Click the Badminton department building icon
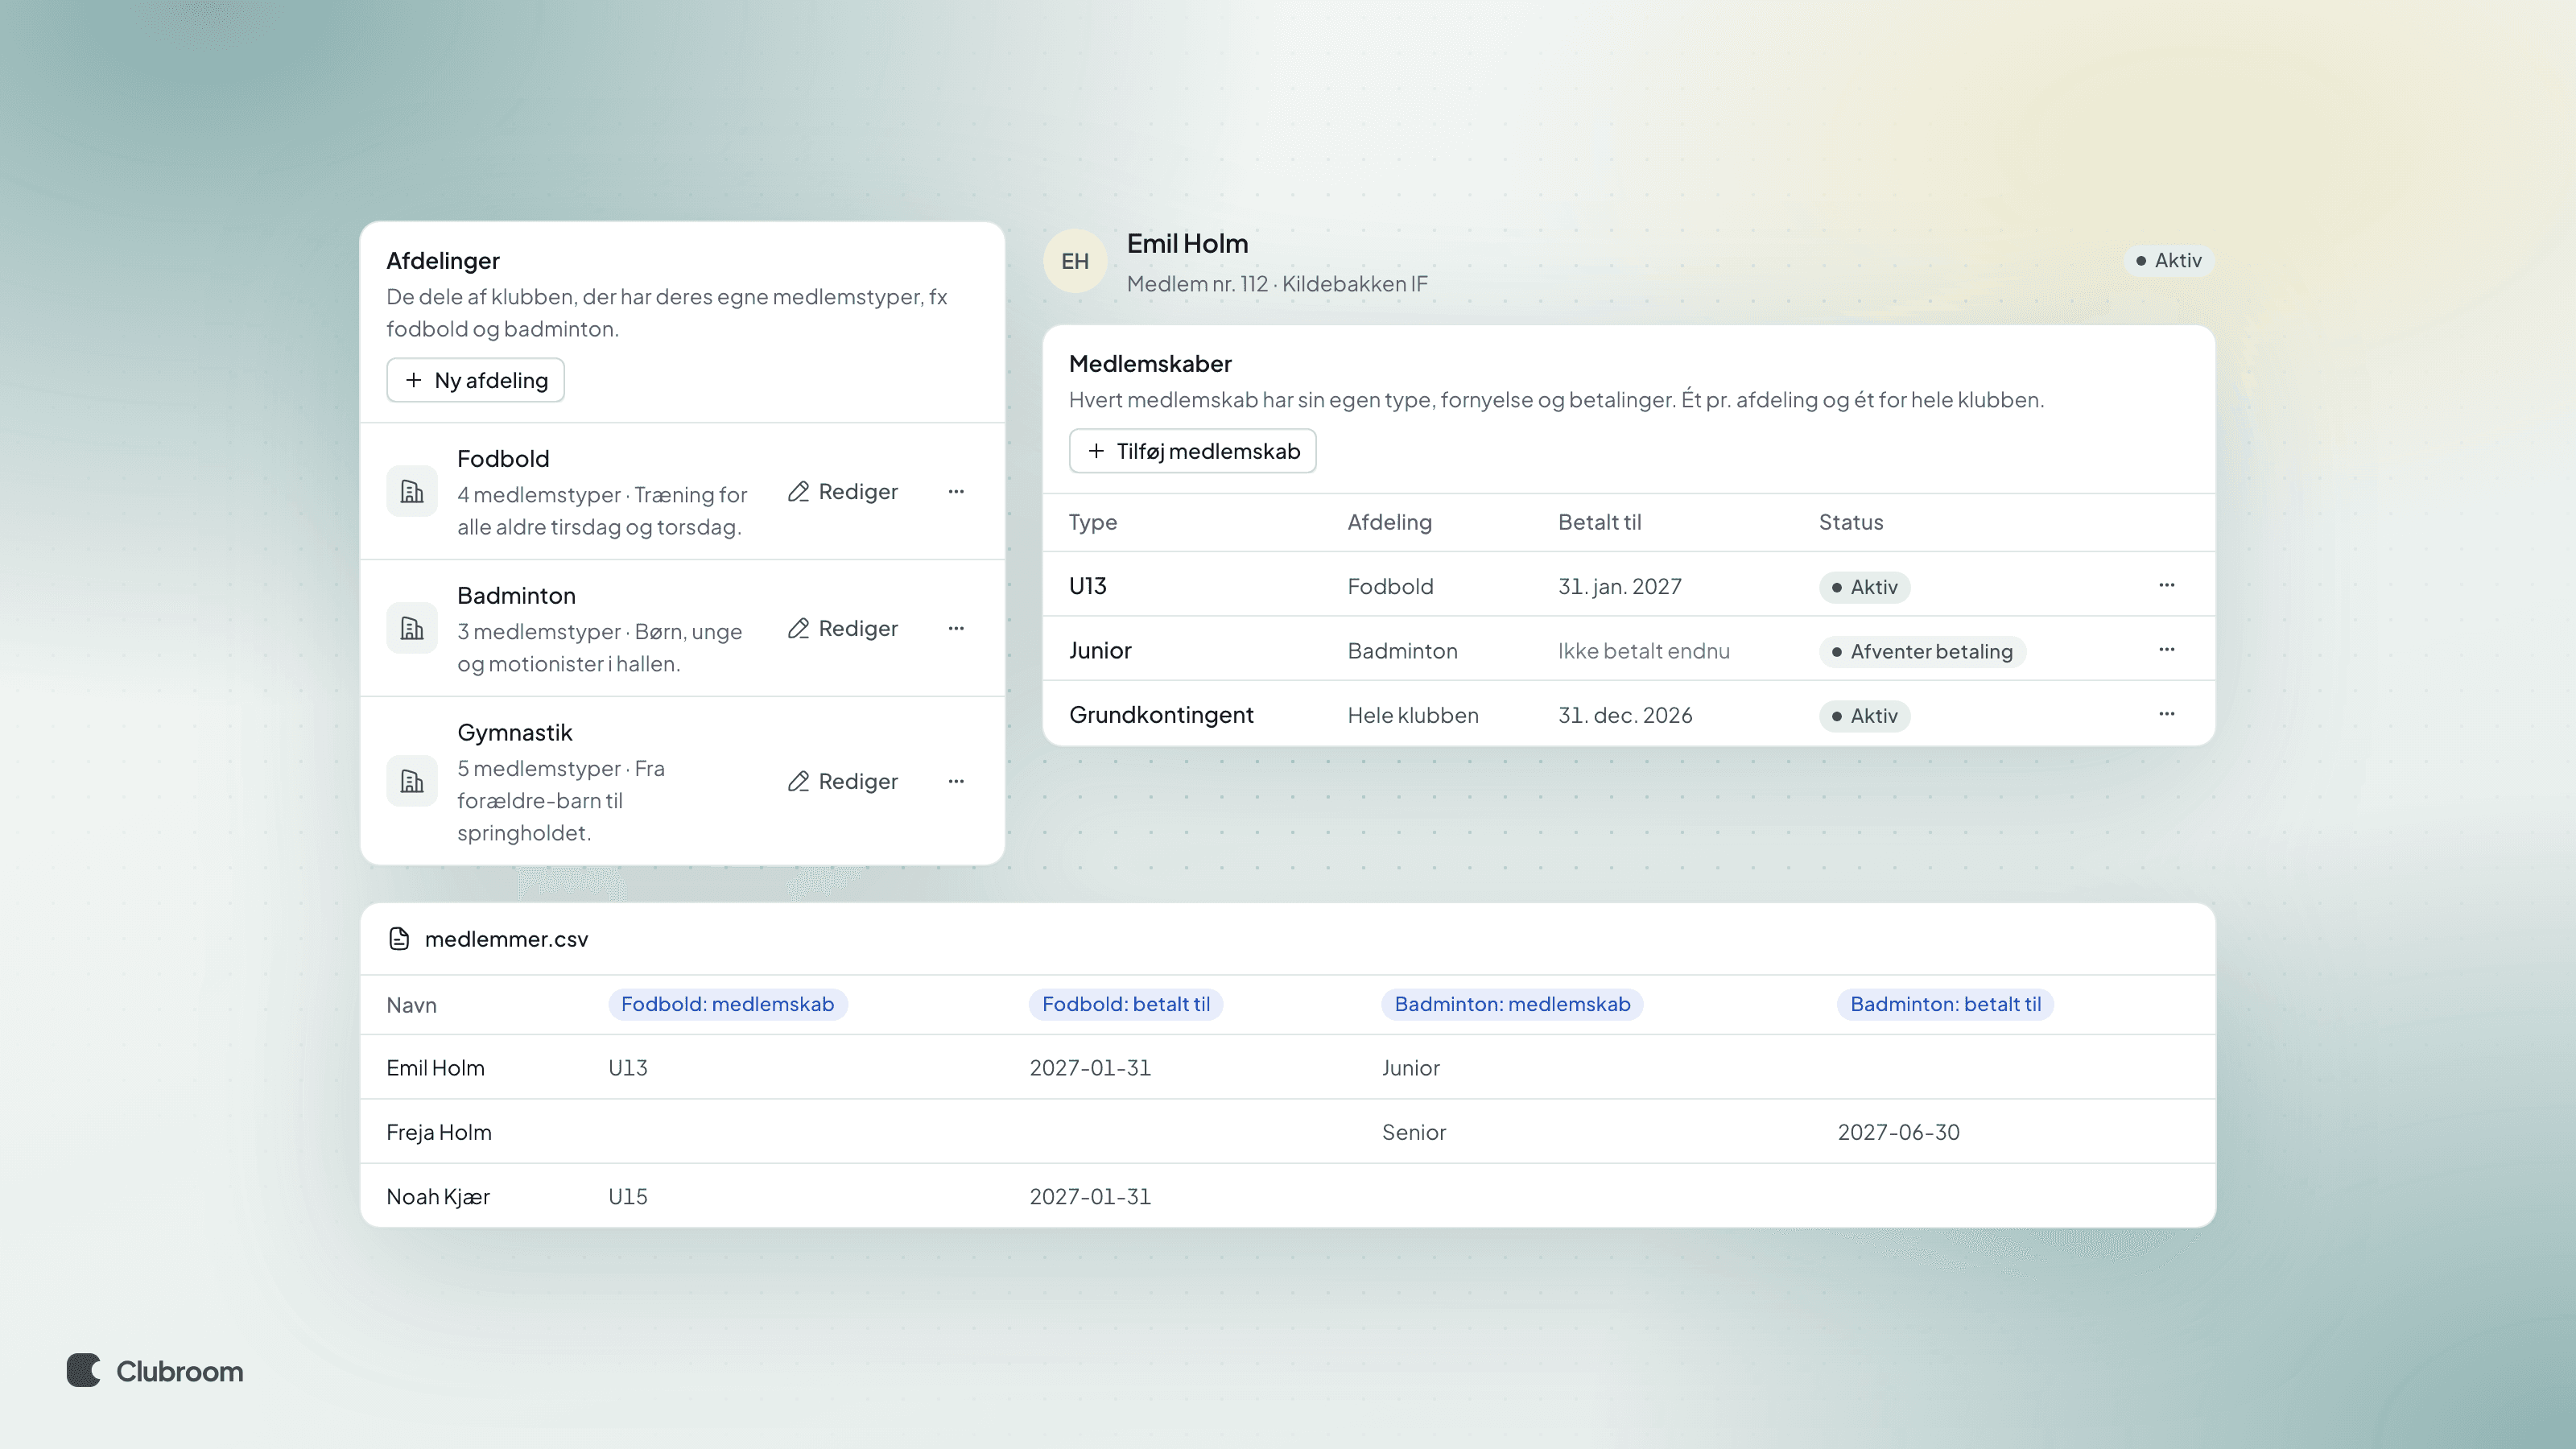2576x1449 pixels. (412, 628)
